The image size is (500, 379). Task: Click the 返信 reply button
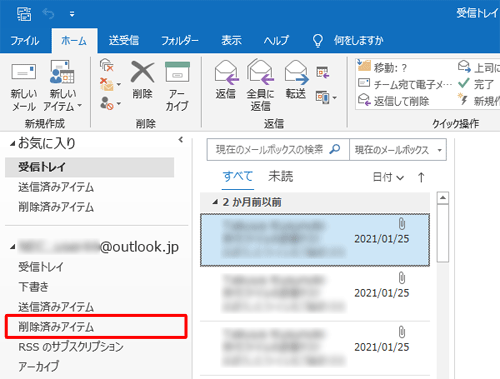226,80
